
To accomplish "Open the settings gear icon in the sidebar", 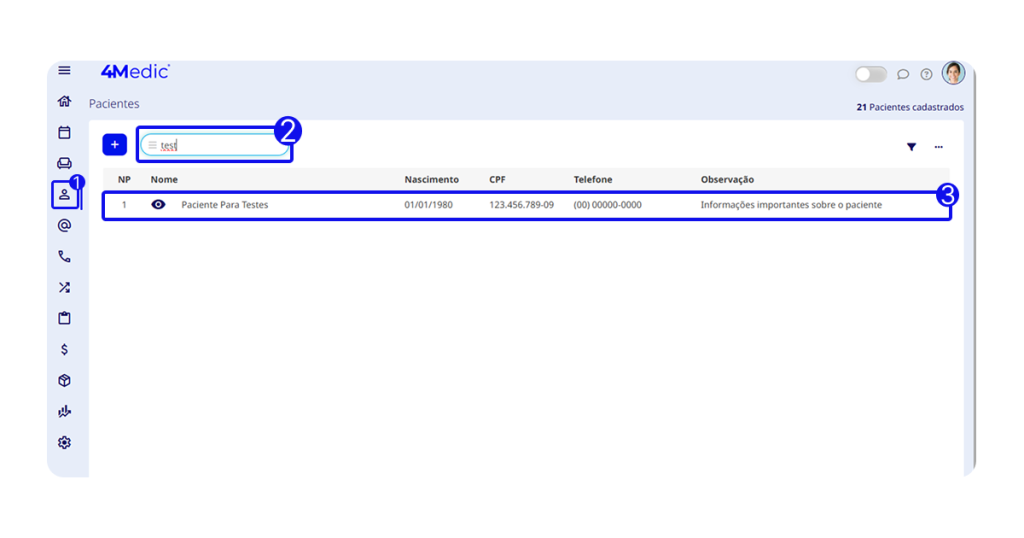I will [64, 442].
